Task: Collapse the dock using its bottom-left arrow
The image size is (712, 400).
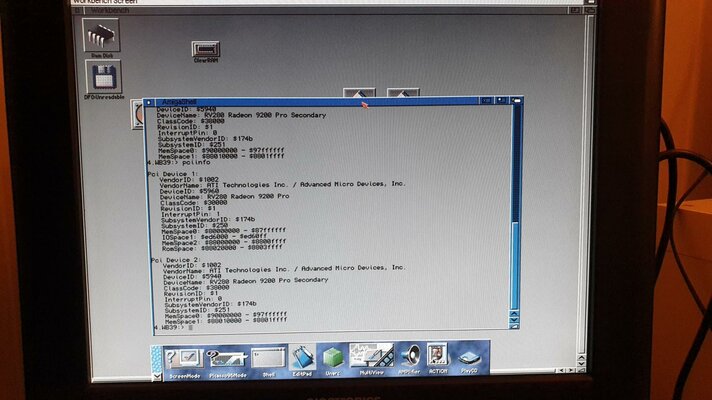Action: [x=156, y=376]
